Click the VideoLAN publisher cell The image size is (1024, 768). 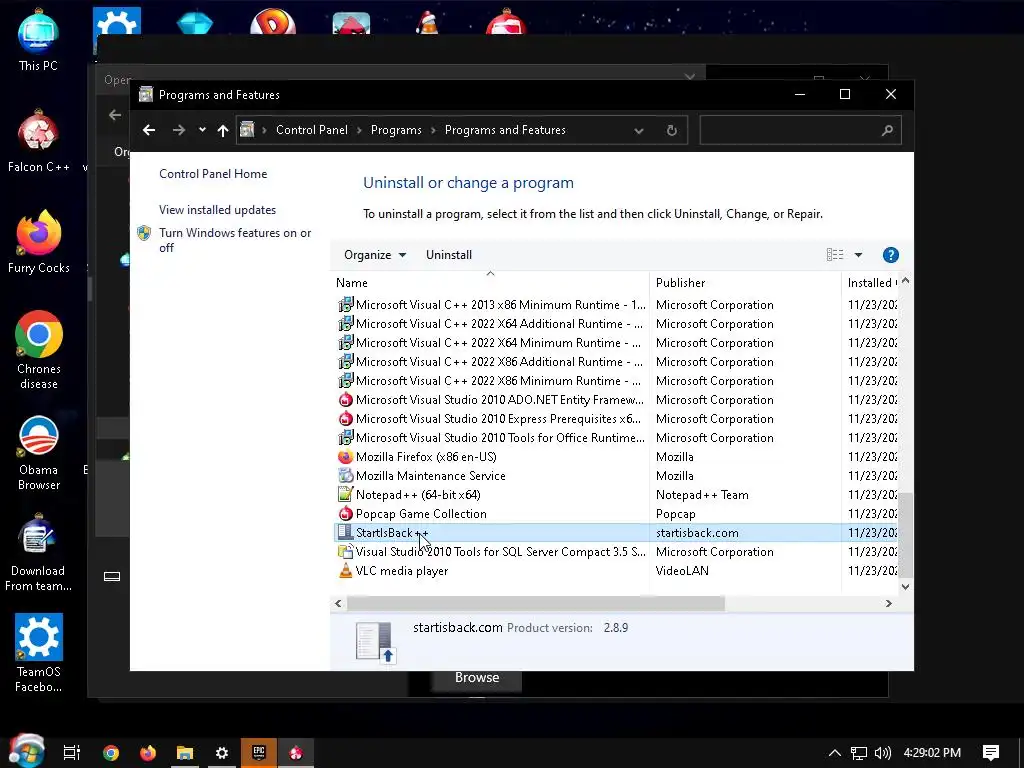(682, 571)
